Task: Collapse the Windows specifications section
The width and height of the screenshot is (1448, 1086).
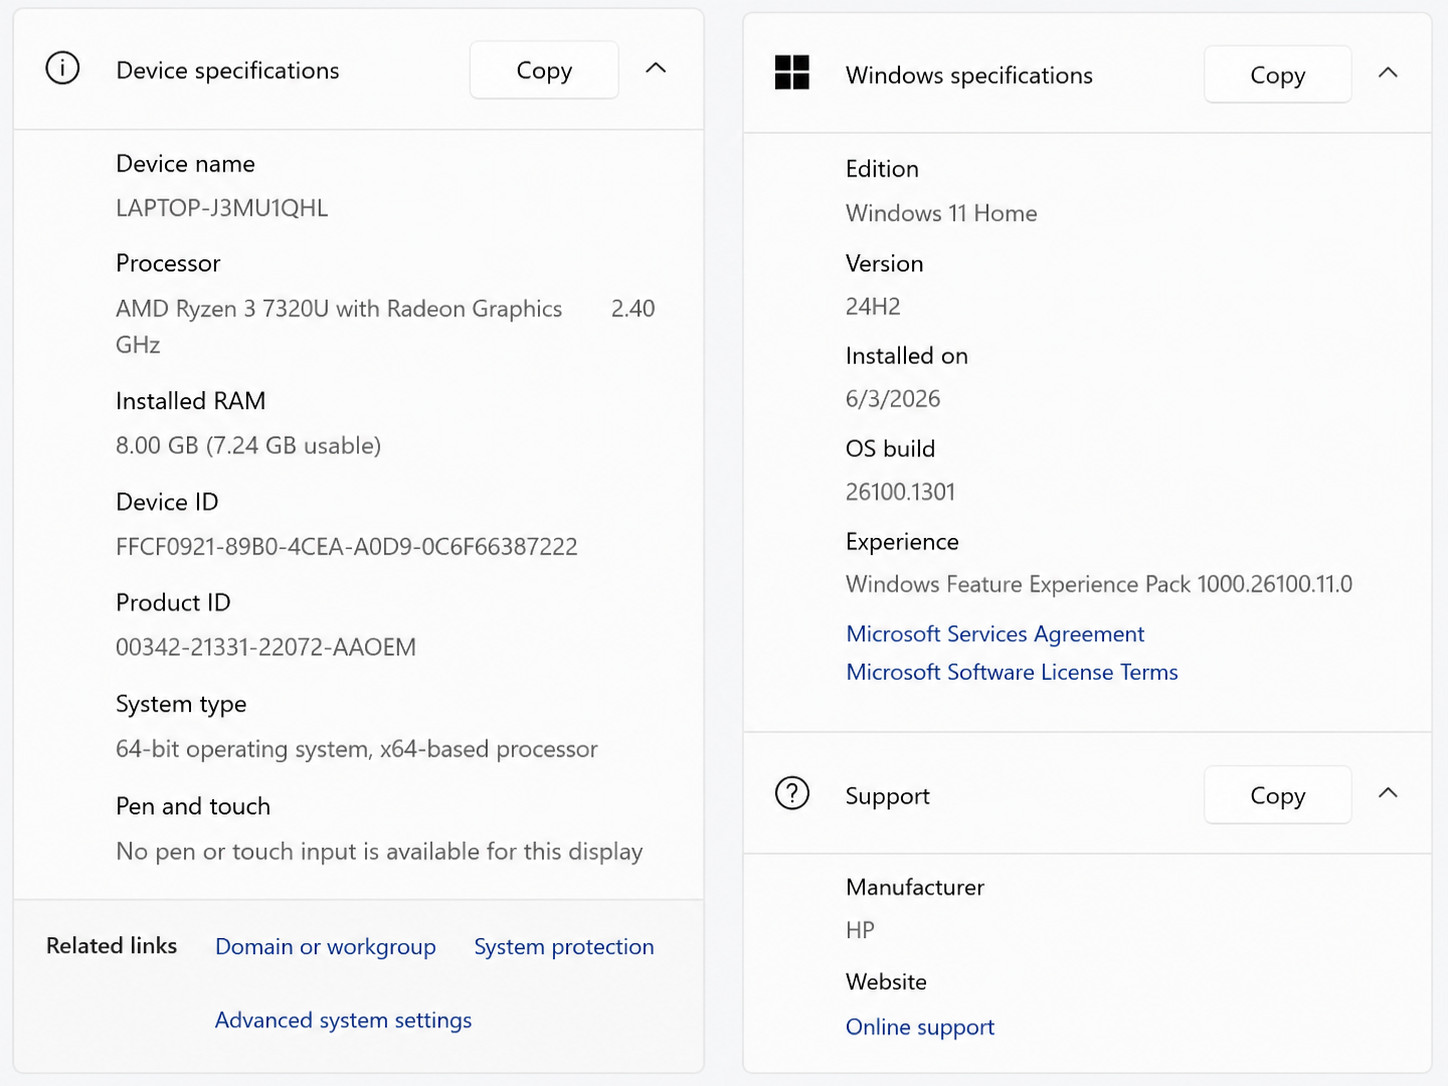Action: pyautogui.click(x=1388, y=73)
